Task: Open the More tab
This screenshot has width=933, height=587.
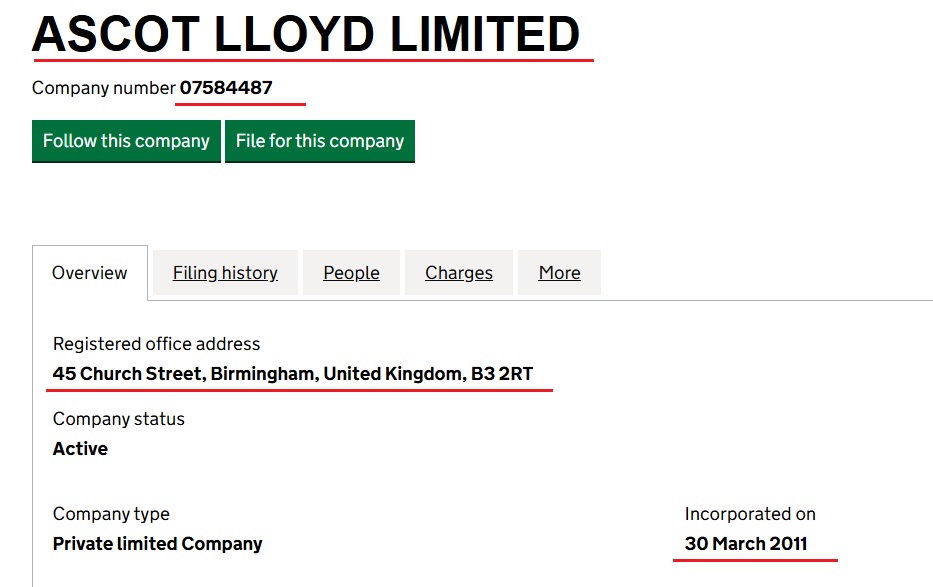Action: pos(559,273)
